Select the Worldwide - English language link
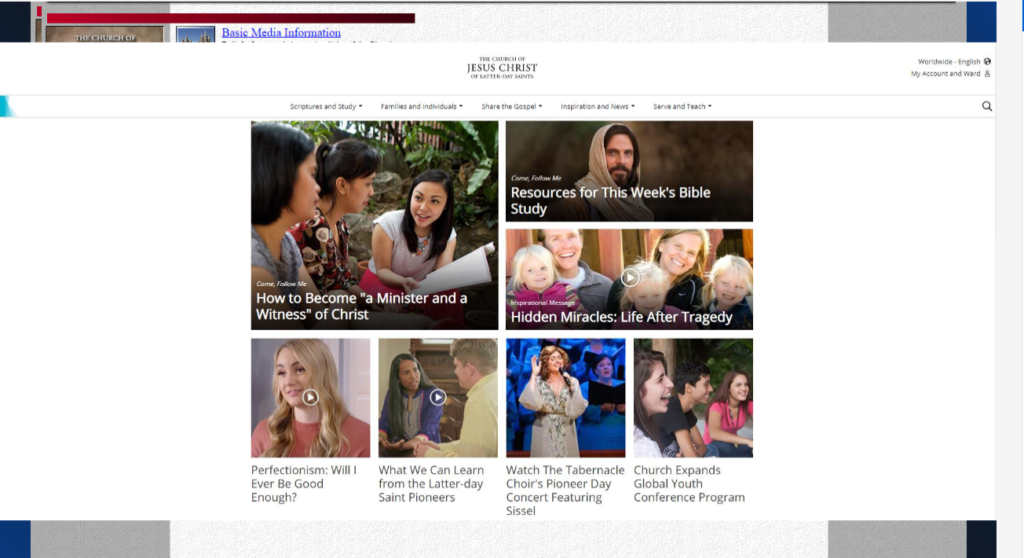 [x=949, y=62]
